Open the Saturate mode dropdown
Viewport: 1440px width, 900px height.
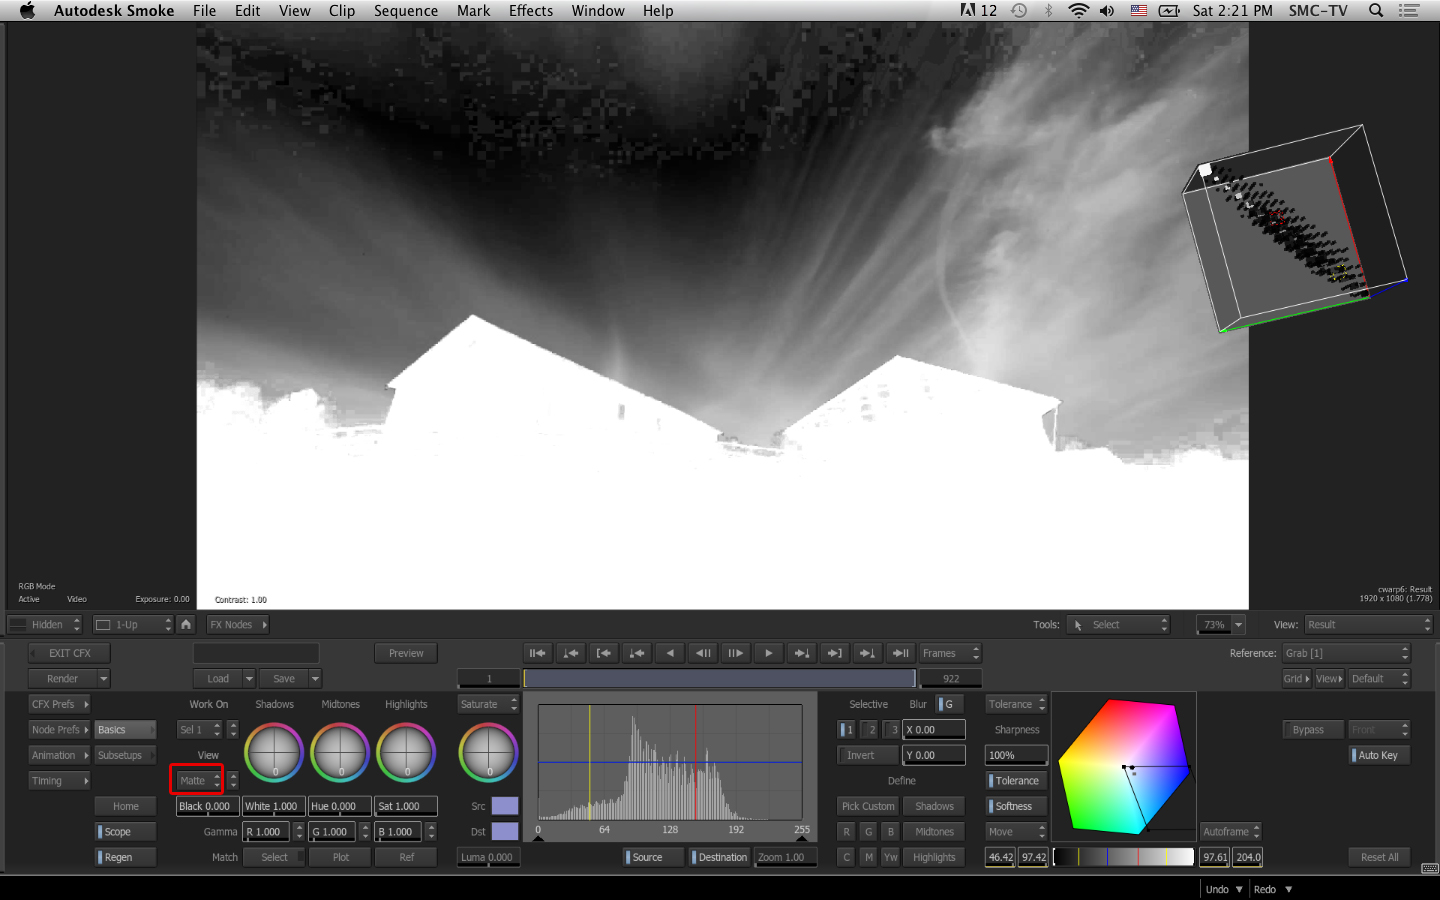coord(488,704)
